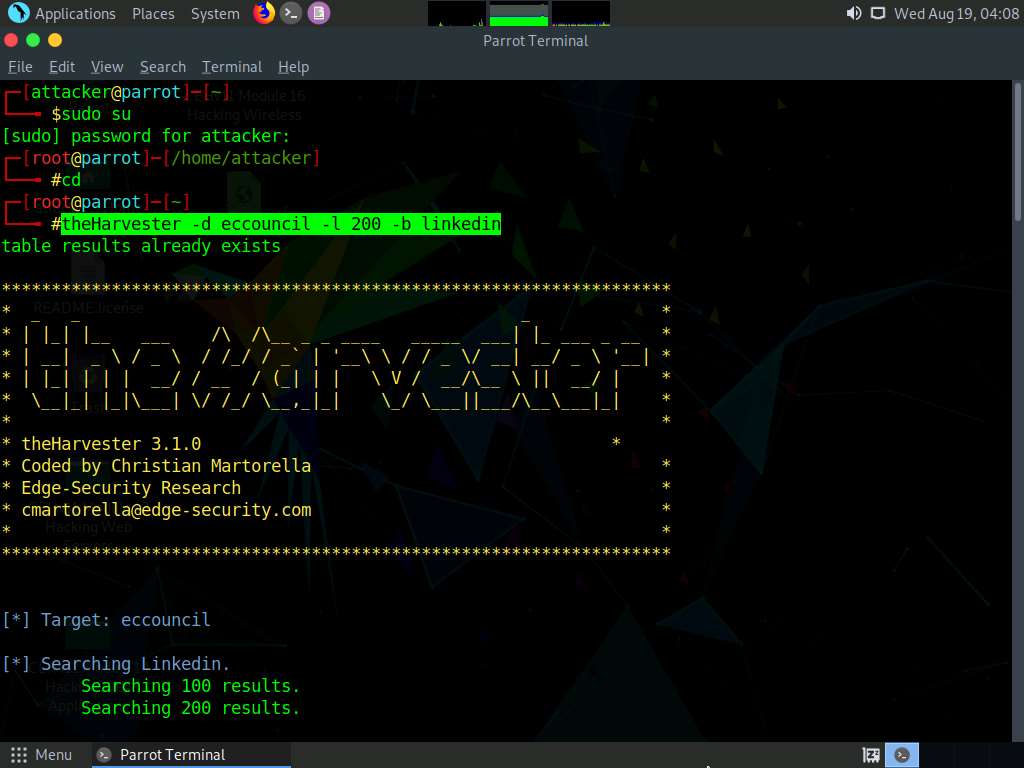Click the yellow window button
Viewport: 1024px width, 768px height.
point(56,40)
